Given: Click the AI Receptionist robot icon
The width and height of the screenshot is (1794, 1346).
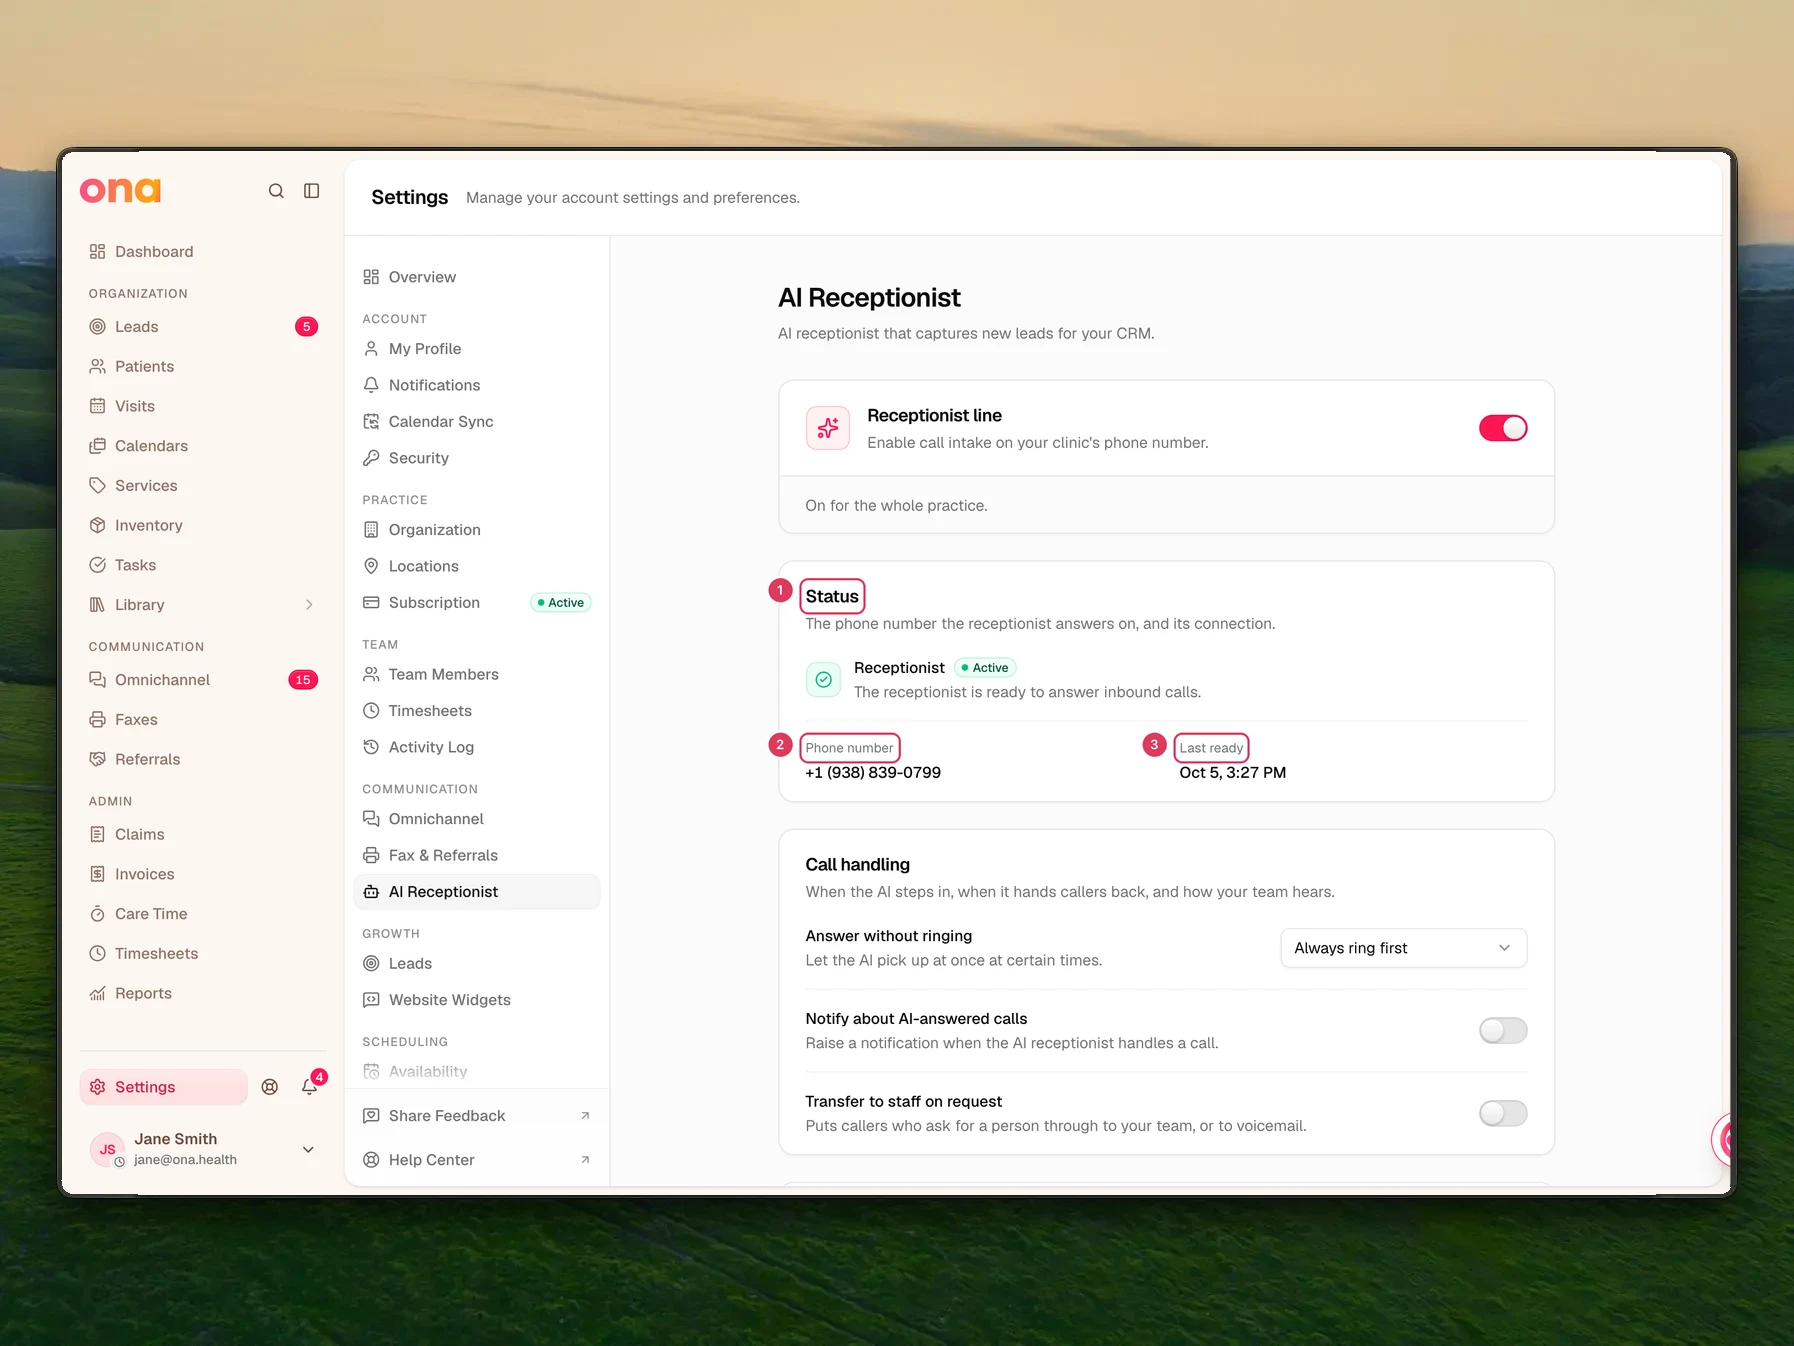Looking at the screenshot, I should pos(371,892).
